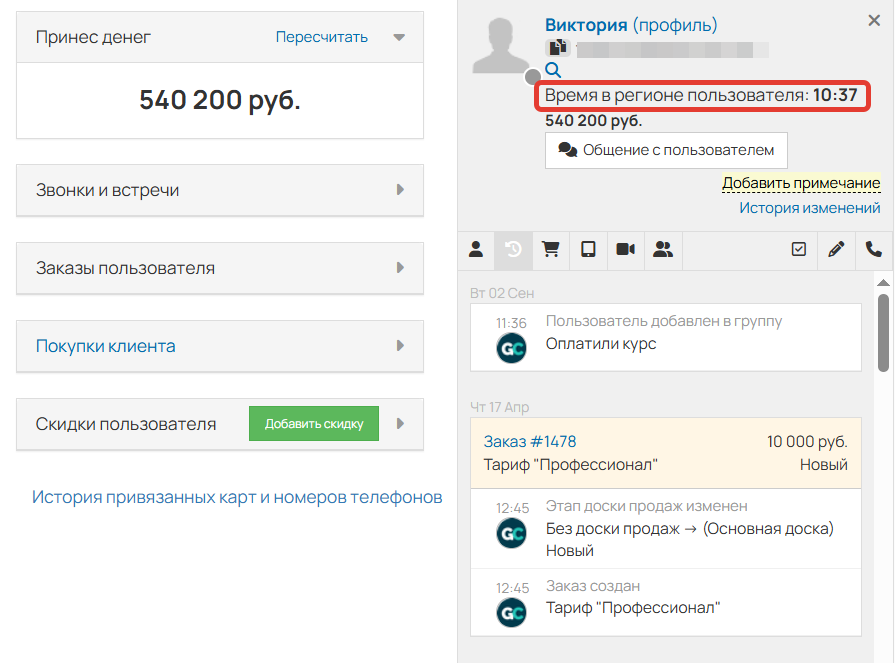The width and height of the screenshot is (895, 663).
Task: Select the mobile device tab icon
Action: click(588, 250)
